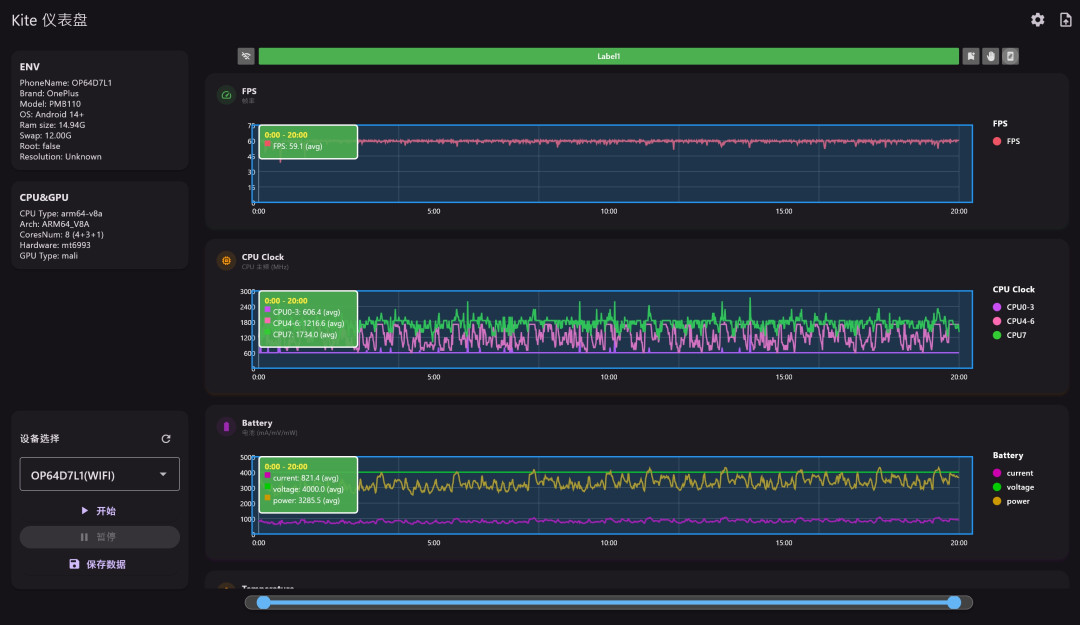
Task: Click the device icon after the hand tool
Action: point(1010,57)
